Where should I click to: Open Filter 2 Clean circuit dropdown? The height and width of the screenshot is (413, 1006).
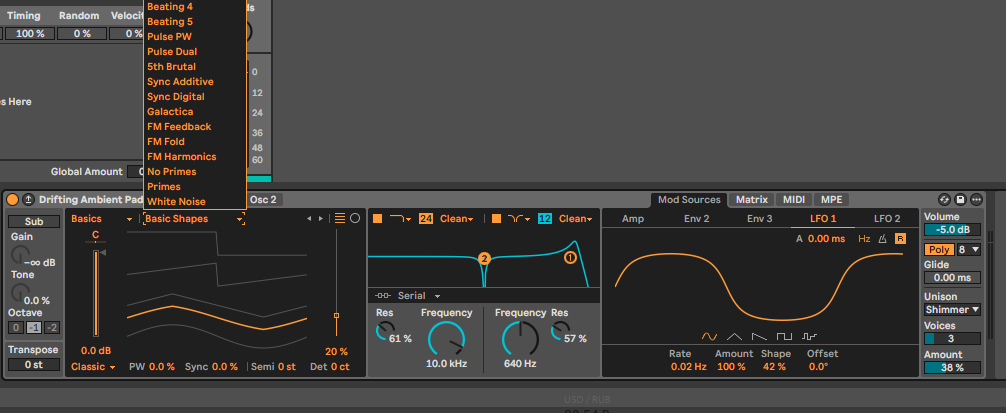point(575,219)
